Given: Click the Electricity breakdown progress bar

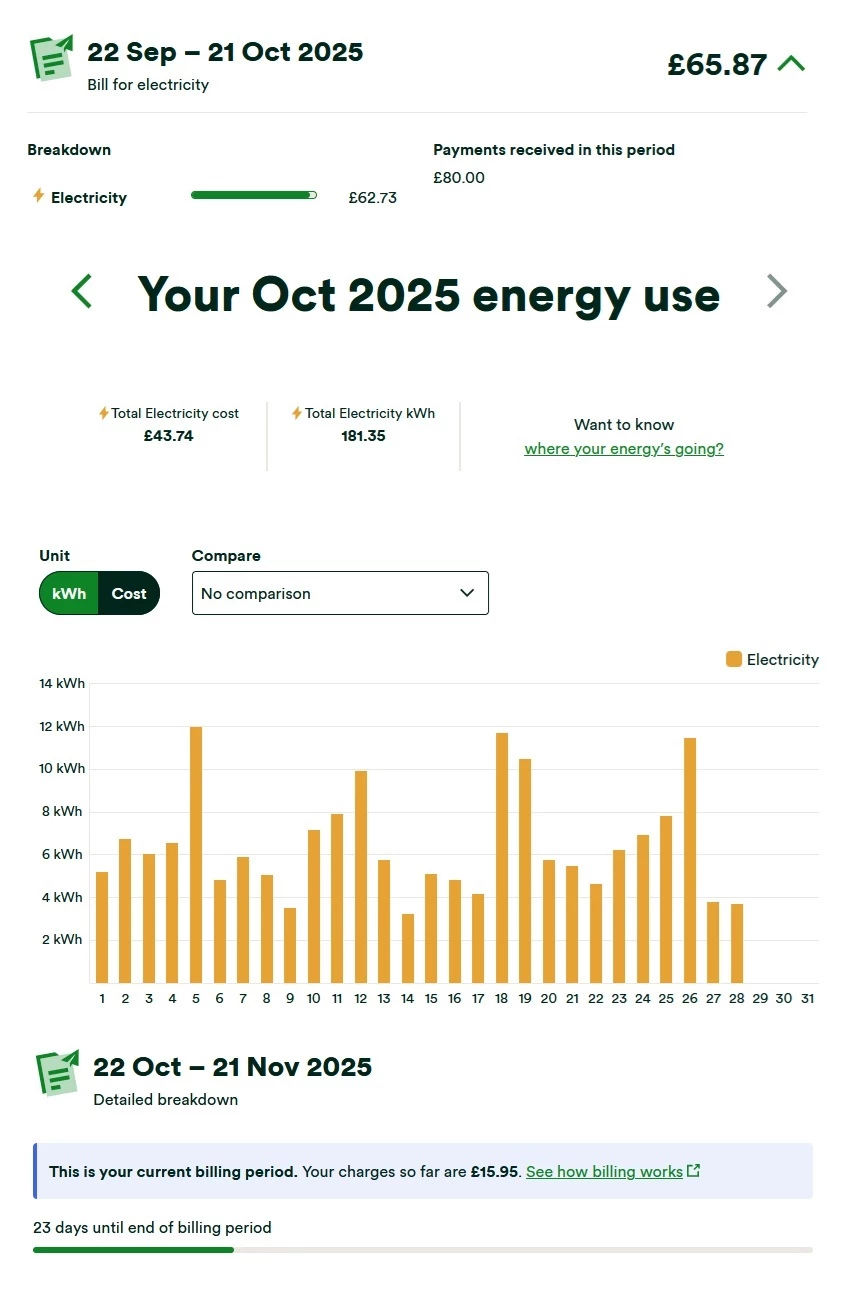Looking at the screenshot, I should click(254, 196).
